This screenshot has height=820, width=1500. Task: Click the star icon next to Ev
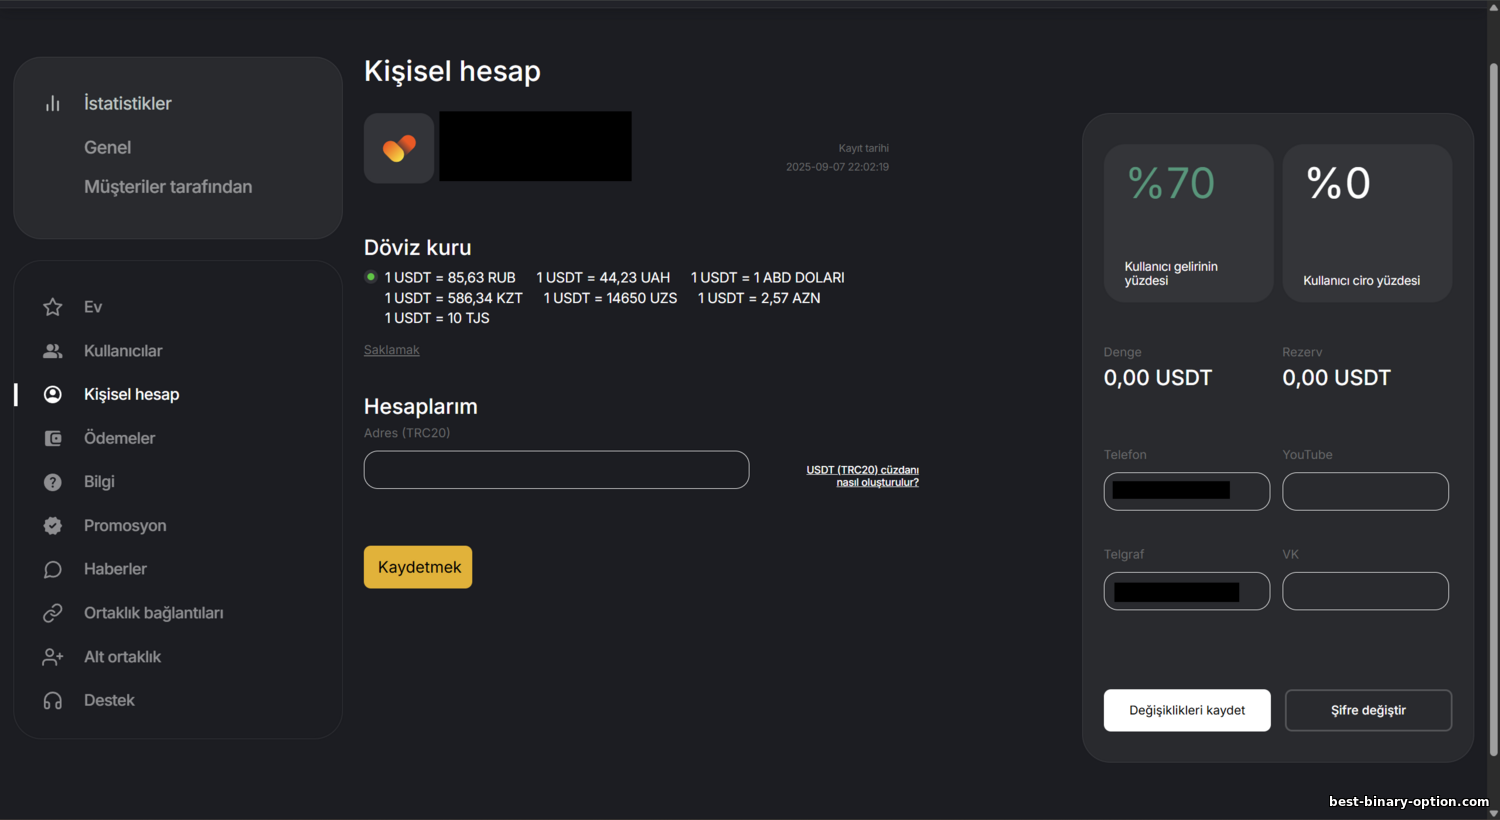click(53, 307)
